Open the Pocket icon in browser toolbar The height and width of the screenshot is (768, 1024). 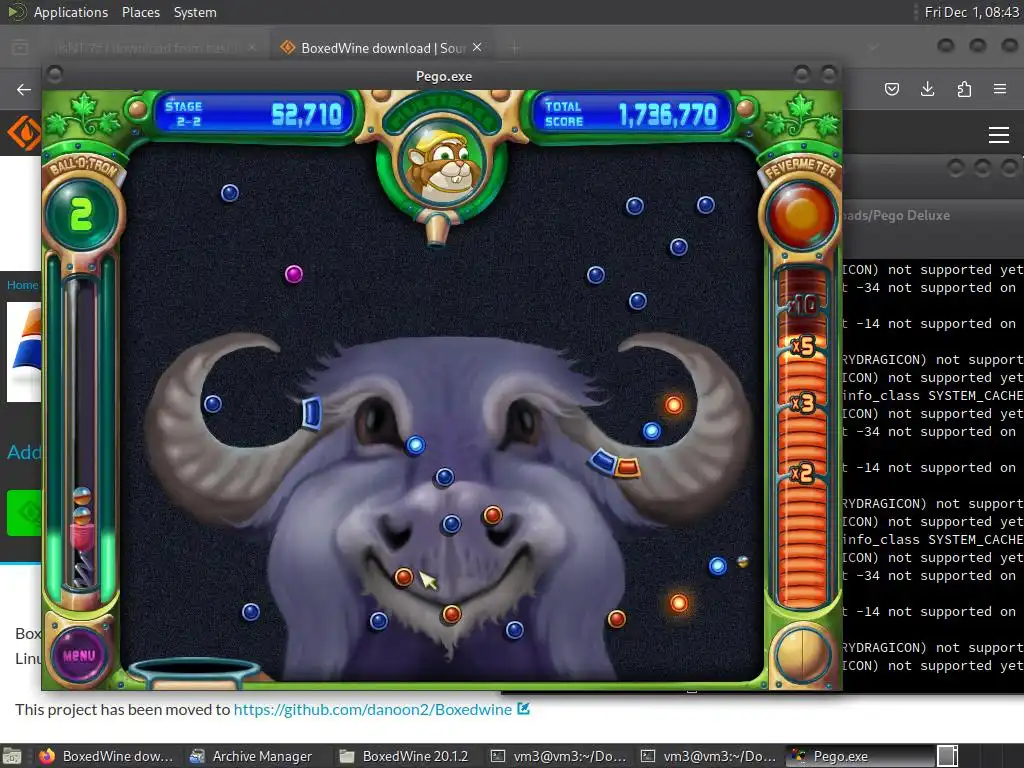(x=891, y=89)
